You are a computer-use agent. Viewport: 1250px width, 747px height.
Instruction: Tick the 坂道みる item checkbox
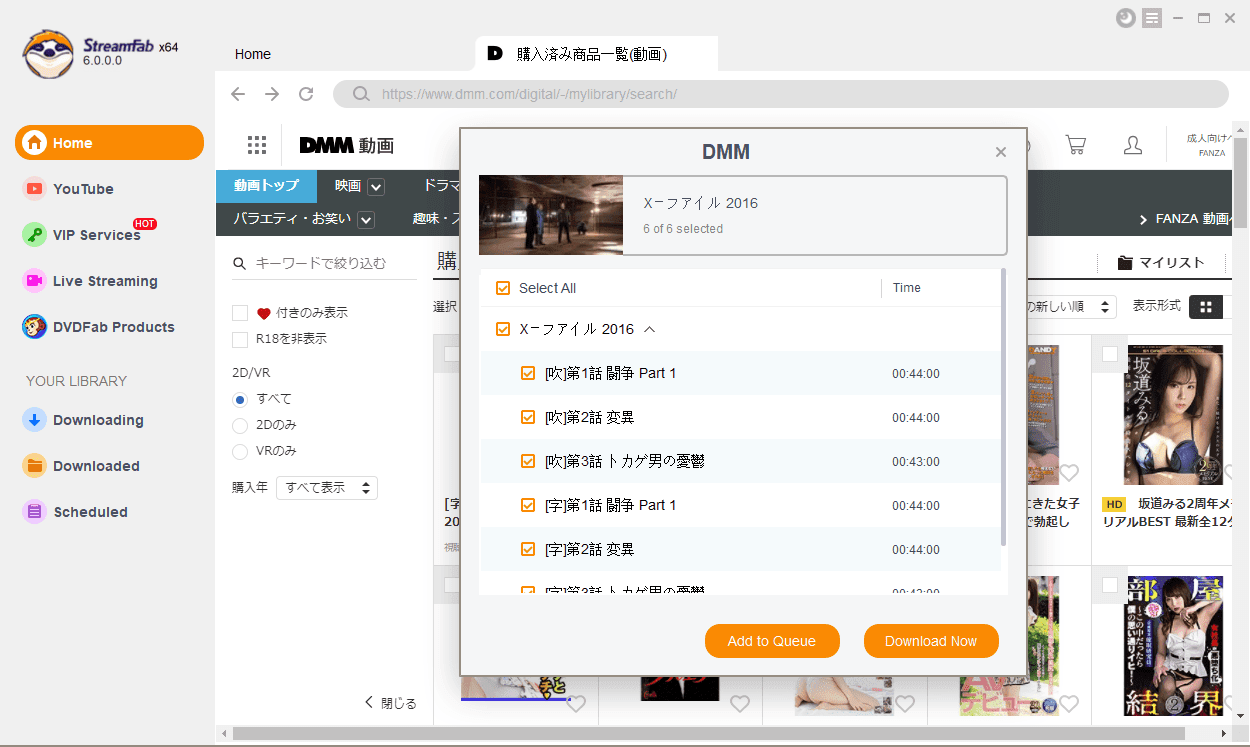point(1110,354)
